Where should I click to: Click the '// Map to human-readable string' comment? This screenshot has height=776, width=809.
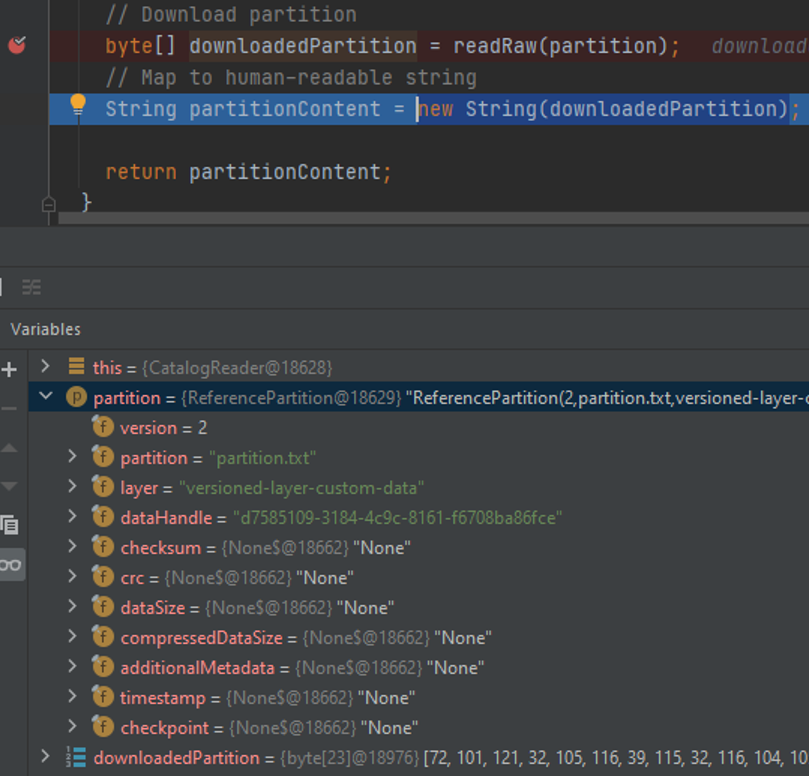[x=292, y=78]
